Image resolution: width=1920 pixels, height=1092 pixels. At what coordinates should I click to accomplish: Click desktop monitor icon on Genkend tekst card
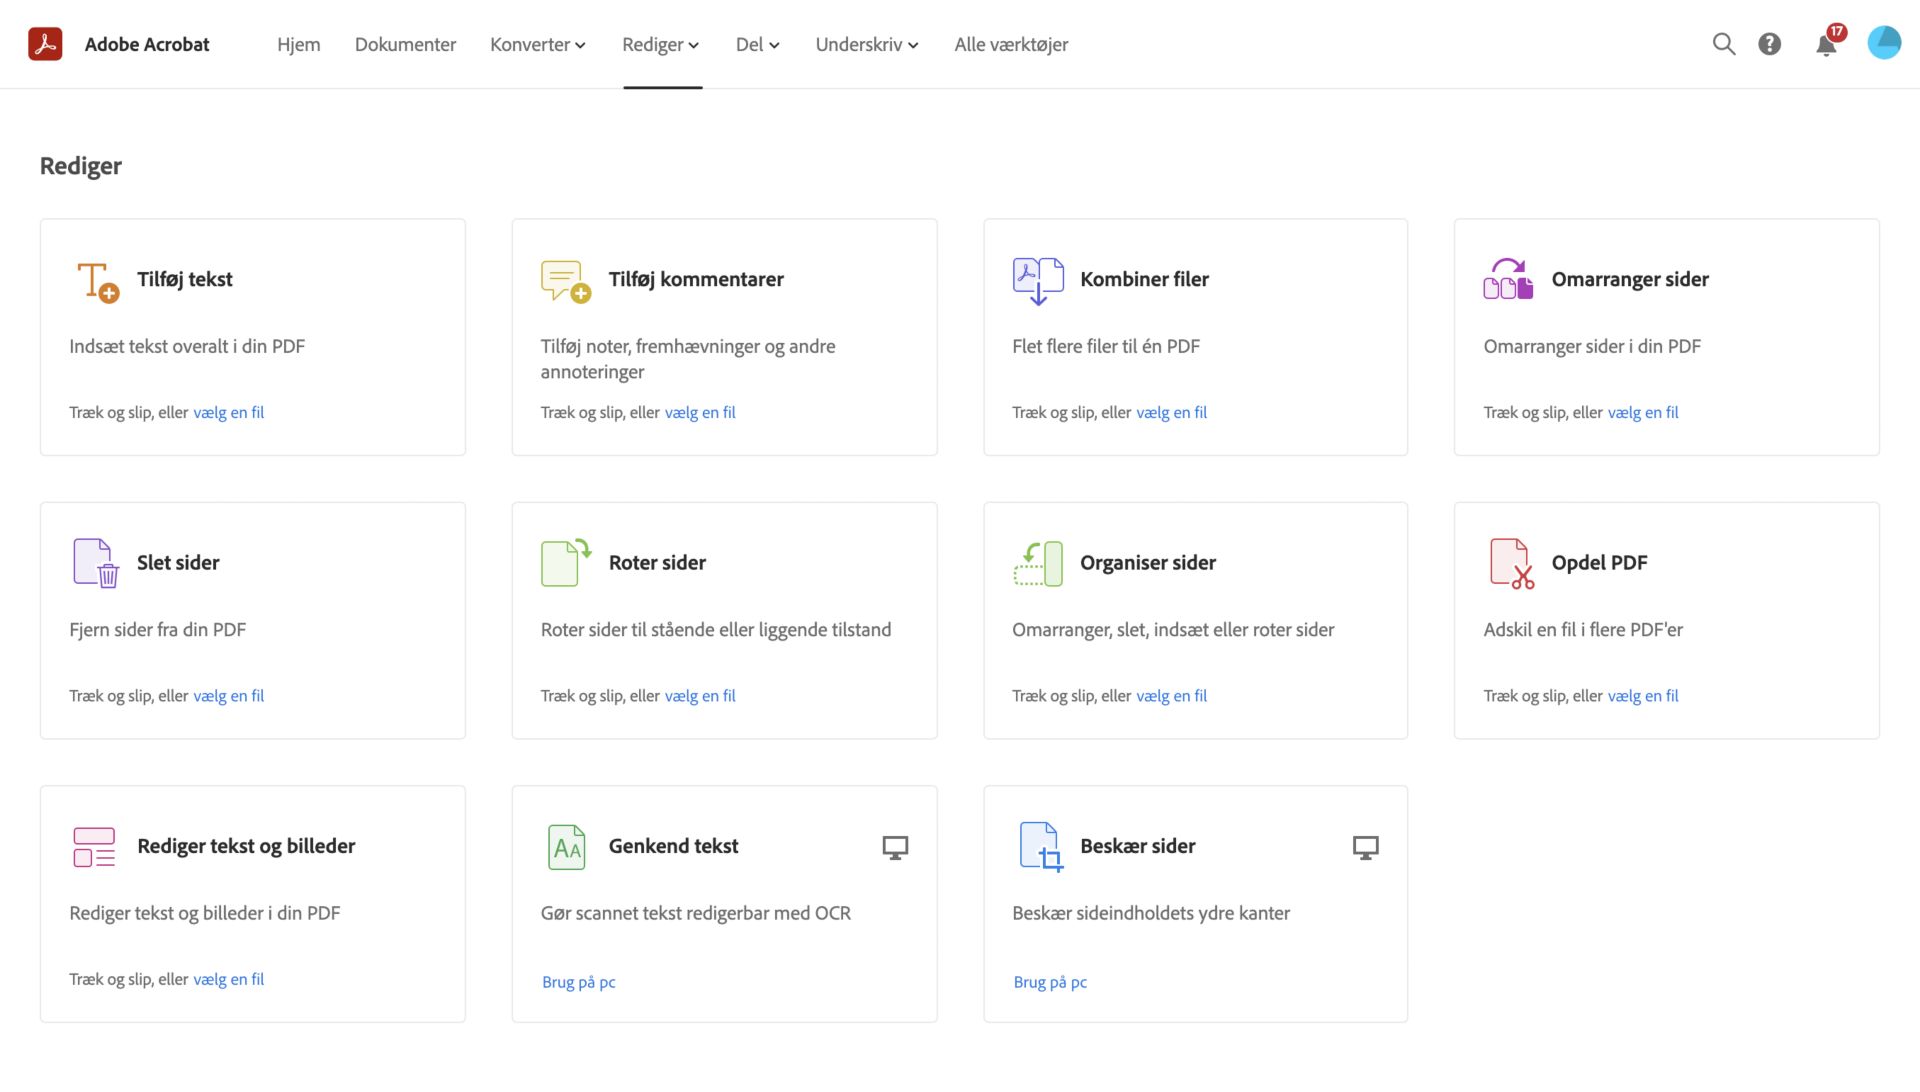[895, 848]
